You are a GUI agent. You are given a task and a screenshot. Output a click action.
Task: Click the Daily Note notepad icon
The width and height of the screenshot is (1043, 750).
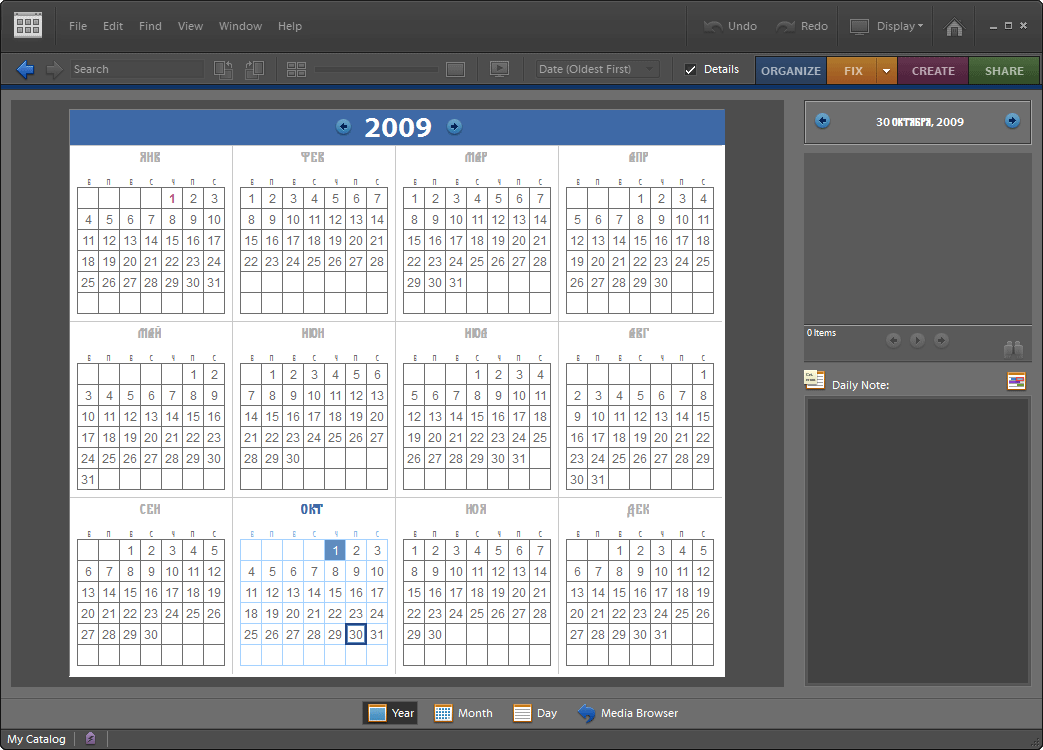click(814, 380)
